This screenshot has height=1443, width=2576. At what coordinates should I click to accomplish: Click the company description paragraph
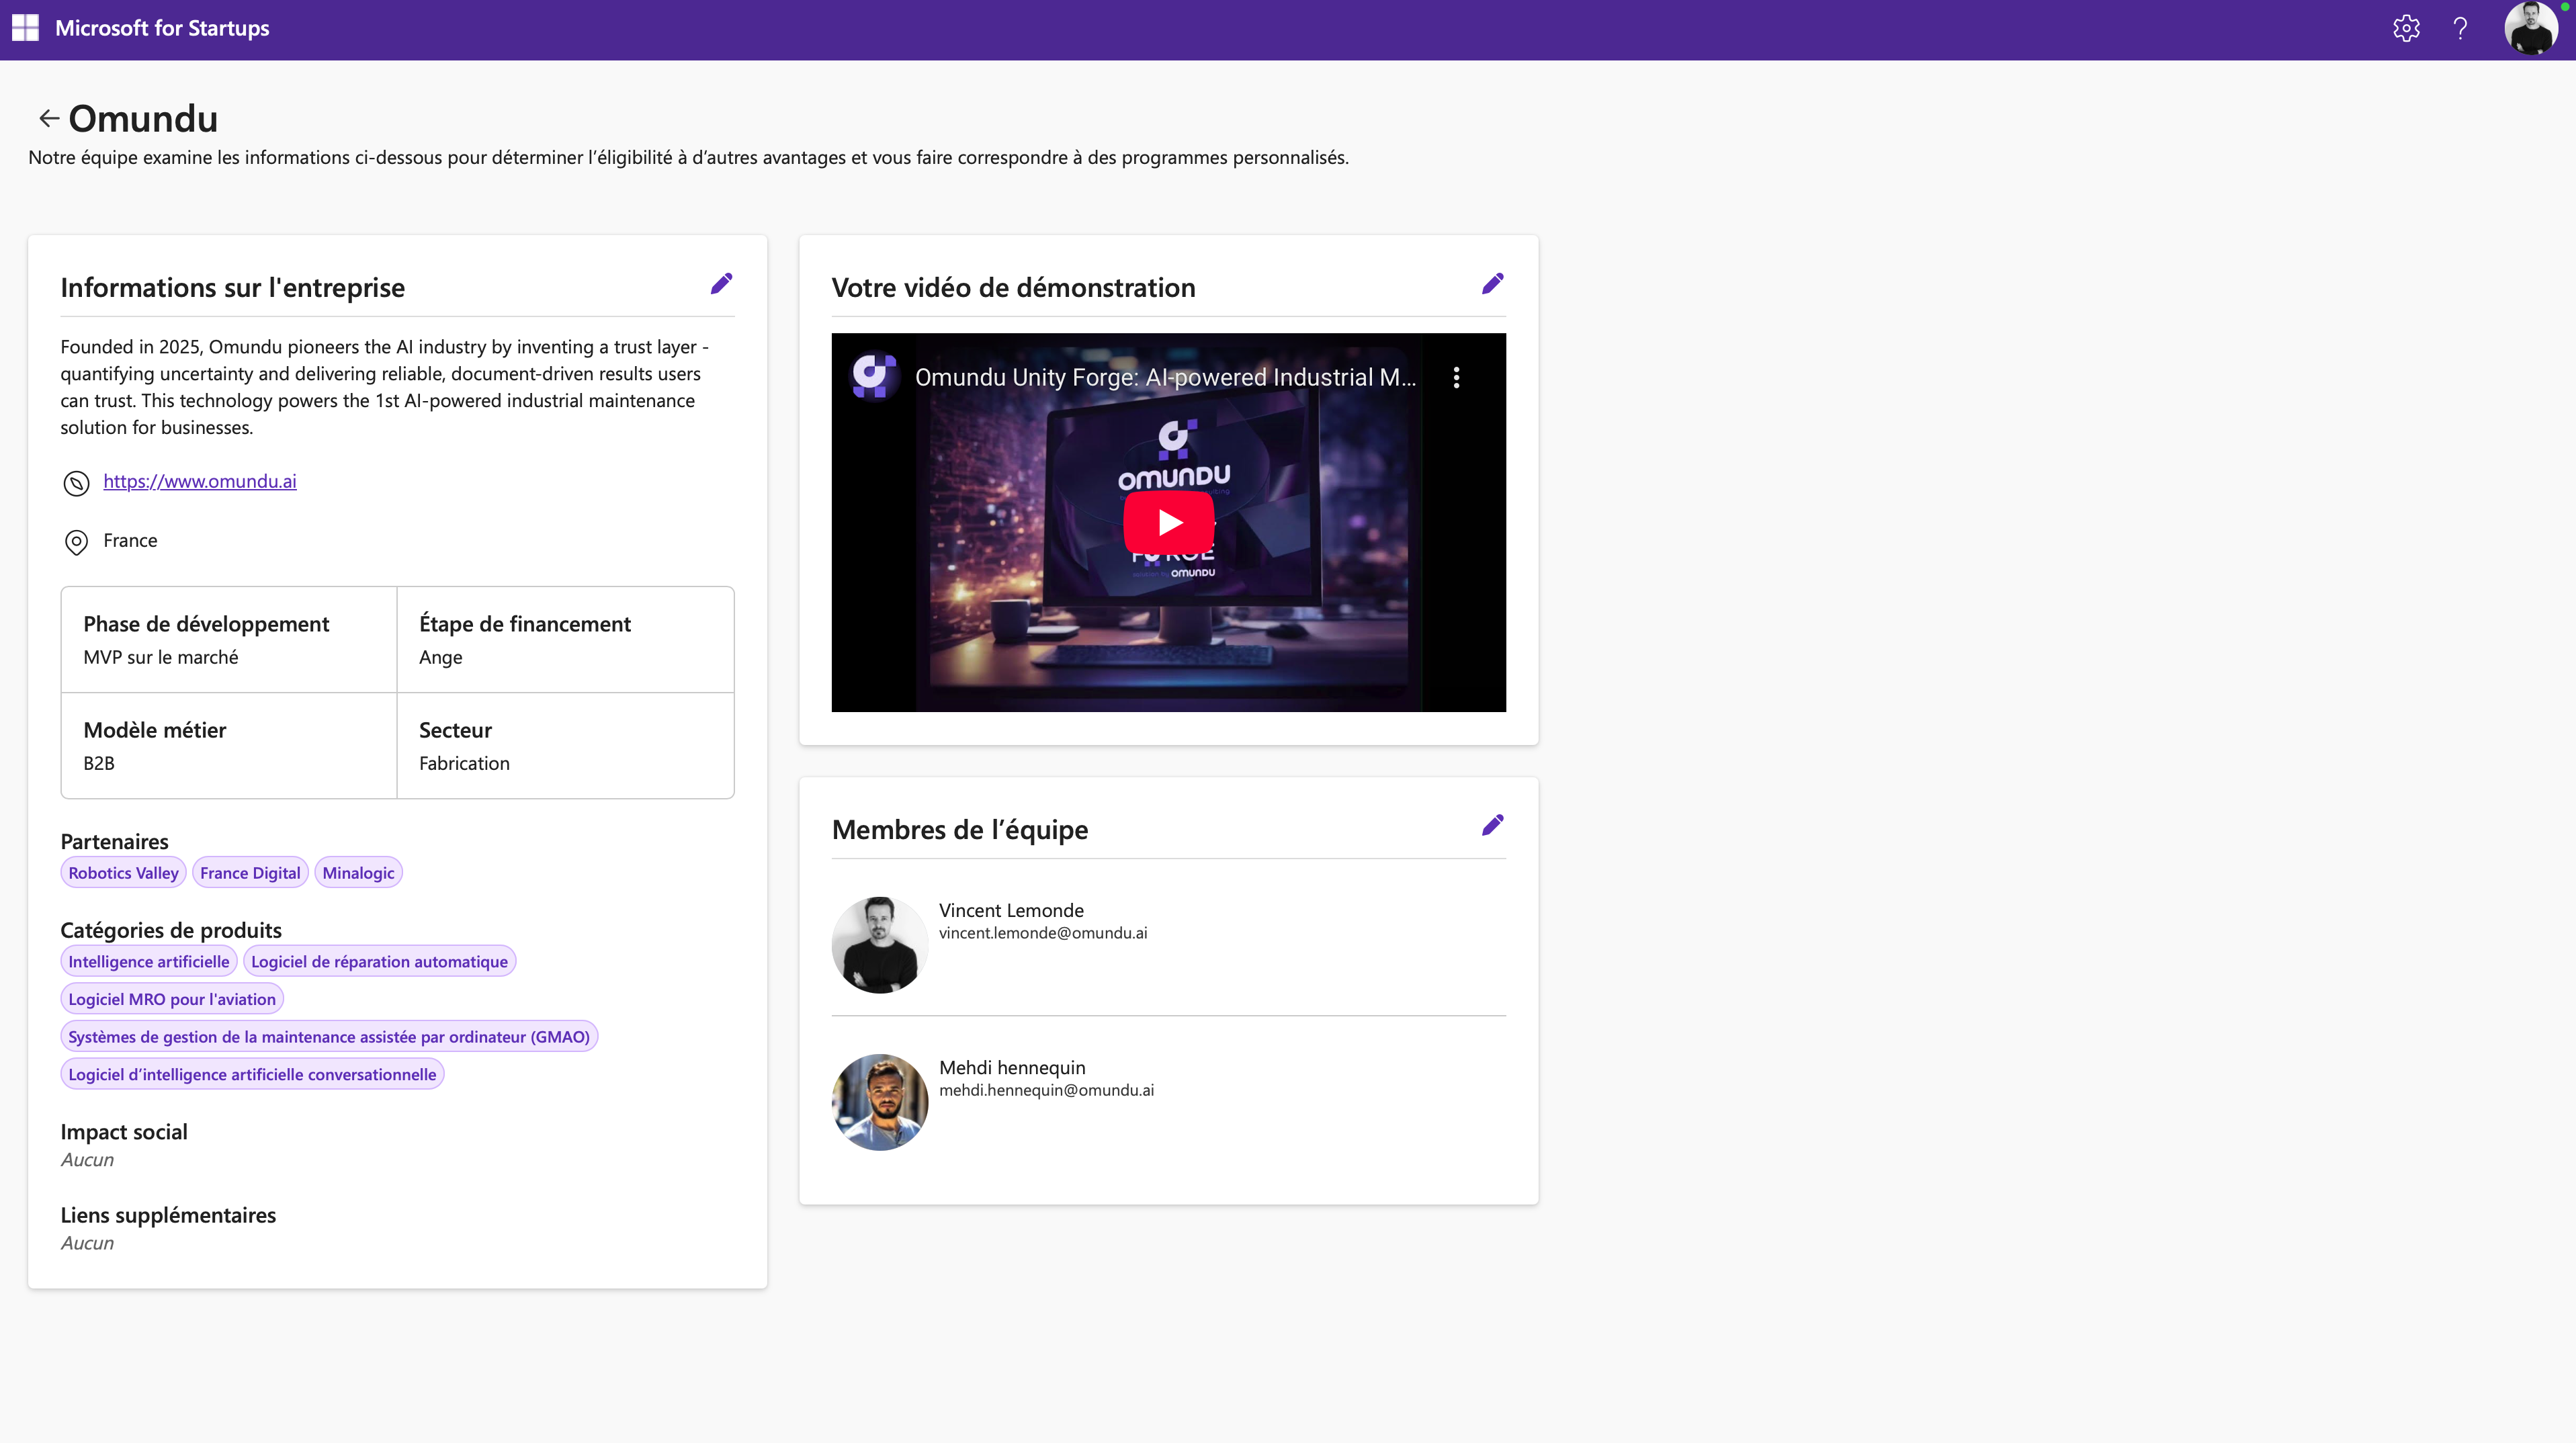[385, 387]
